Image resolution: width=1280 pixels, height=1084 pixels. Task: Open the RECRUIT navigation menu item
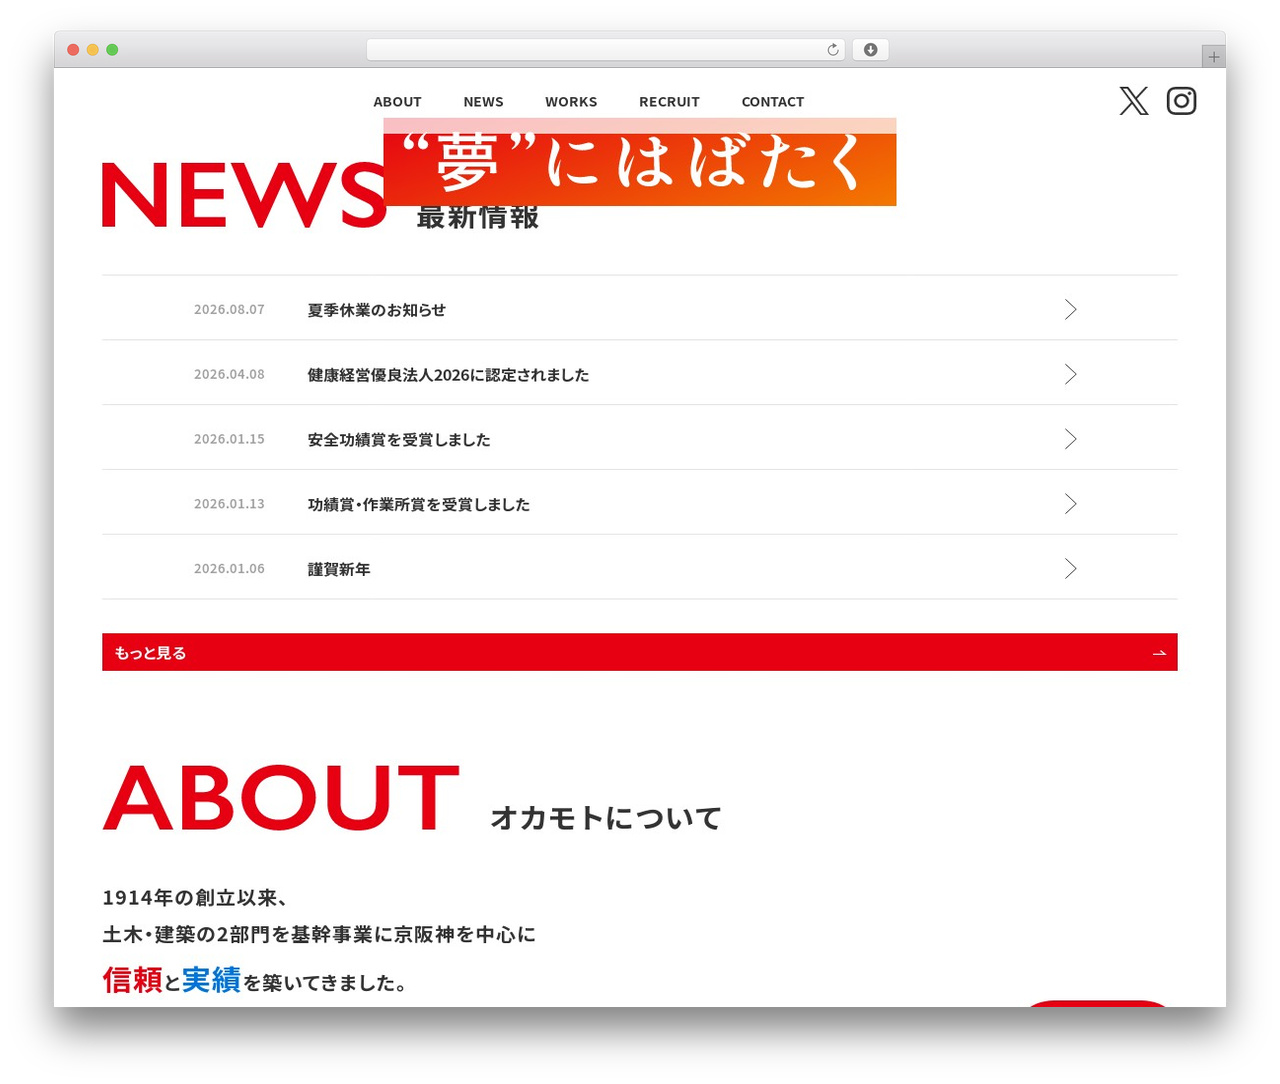pos(669,102)
